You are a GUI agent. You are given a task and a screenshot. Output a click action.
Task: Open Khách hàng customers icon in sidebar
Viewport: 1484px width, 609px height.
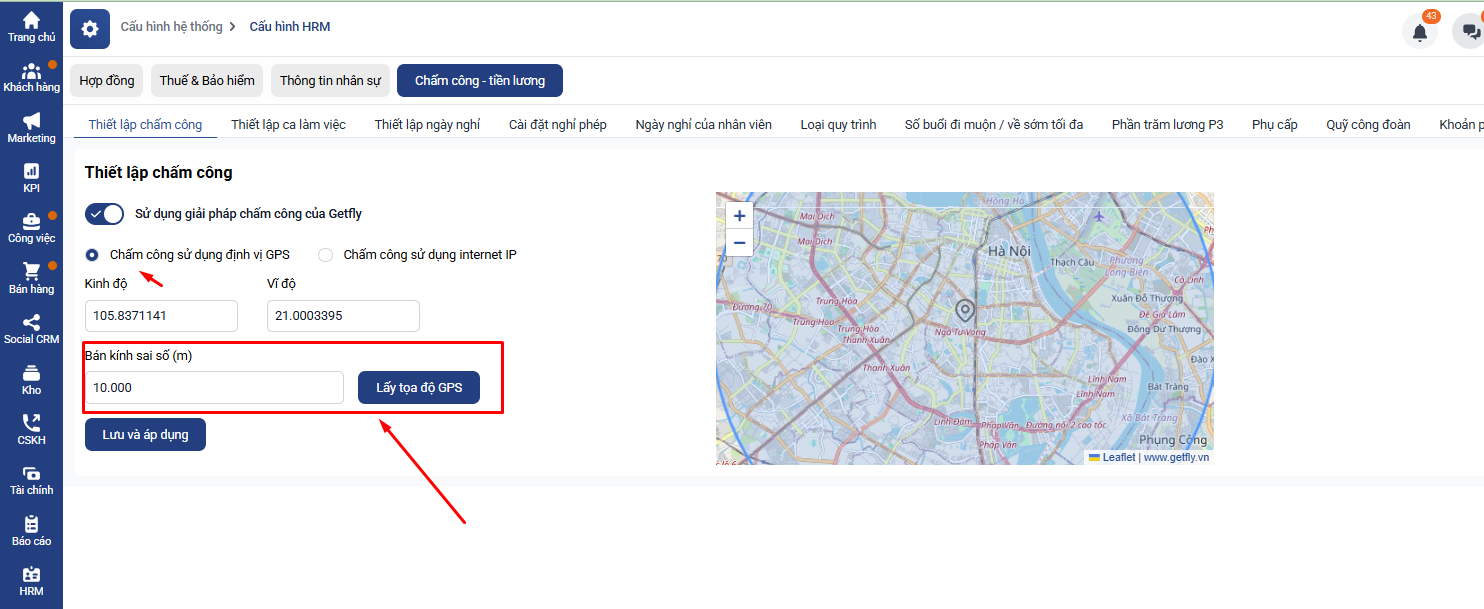point(32,71)
